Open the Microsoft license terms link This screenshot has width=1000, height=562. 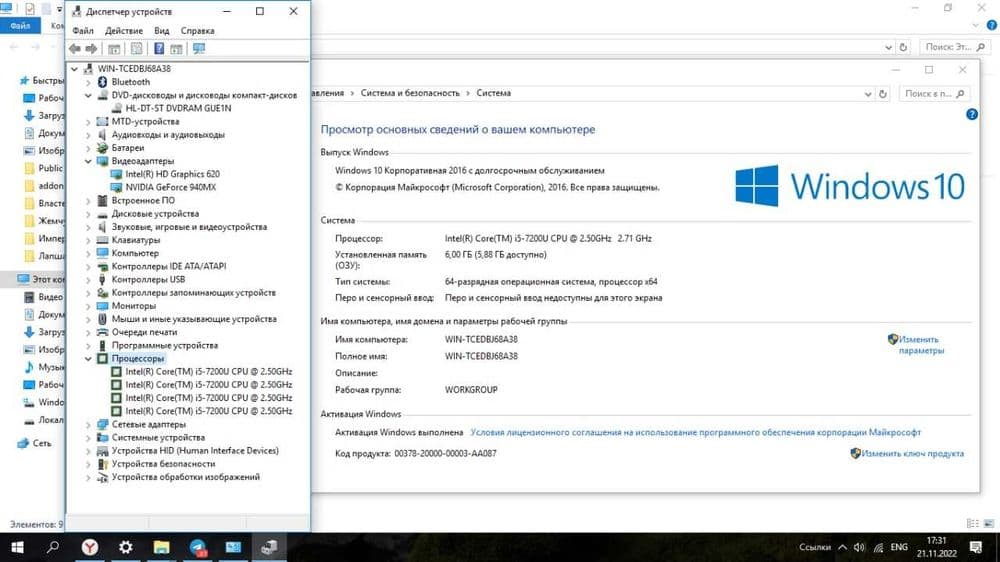point(695,433)
